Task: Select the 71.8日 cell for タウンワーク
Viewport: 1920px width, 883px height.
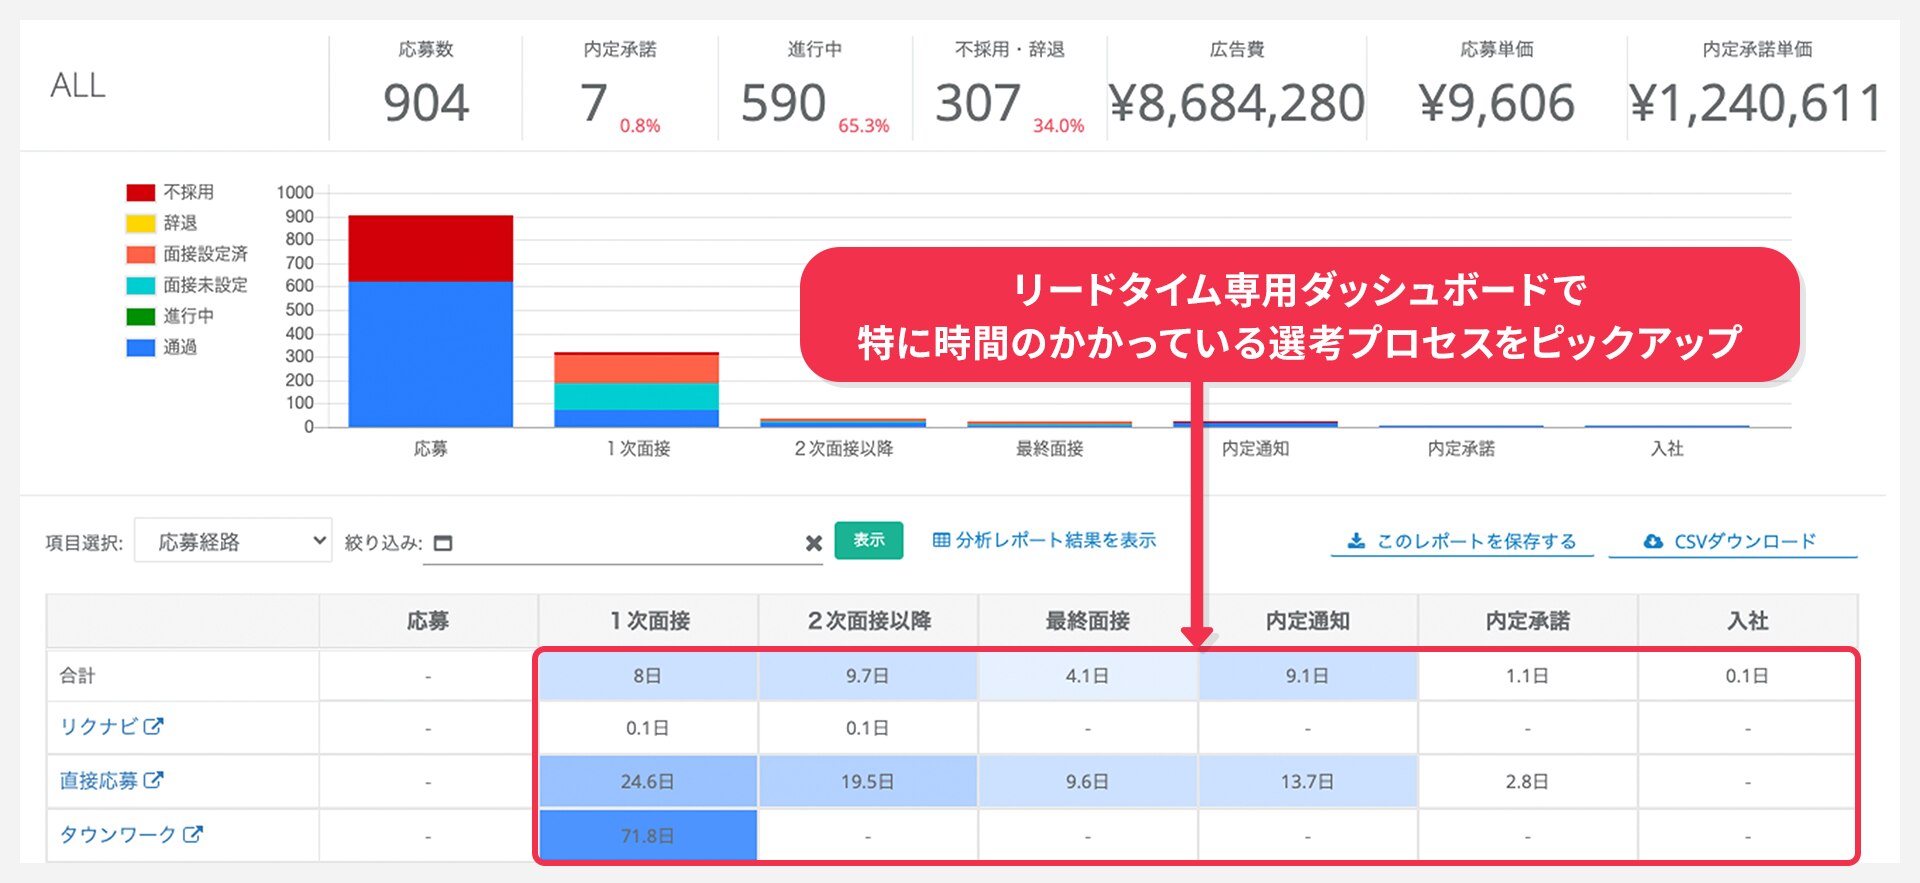Action: pyautogui.click(x=647, y=835)
